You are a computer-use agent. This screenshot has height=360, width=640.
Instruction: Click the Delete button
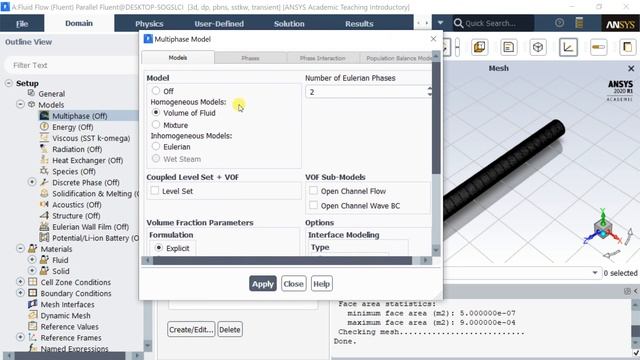click(230, 329)
